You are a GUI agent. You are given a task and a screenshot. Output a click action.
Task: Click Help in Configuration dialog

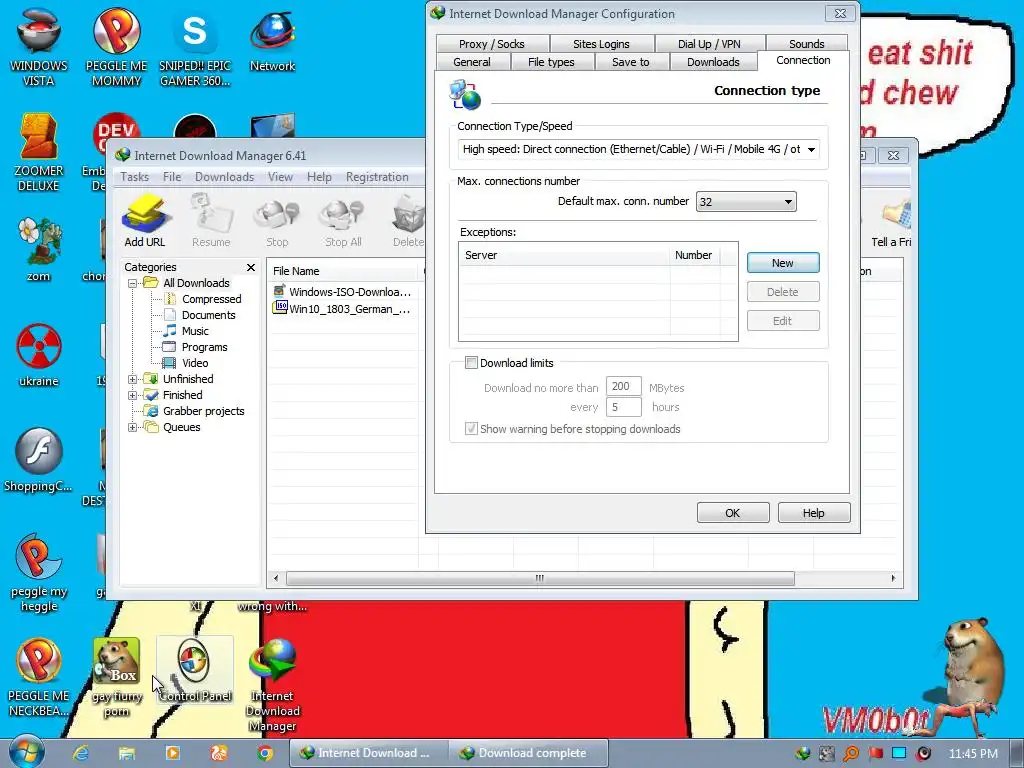point(814,513)
